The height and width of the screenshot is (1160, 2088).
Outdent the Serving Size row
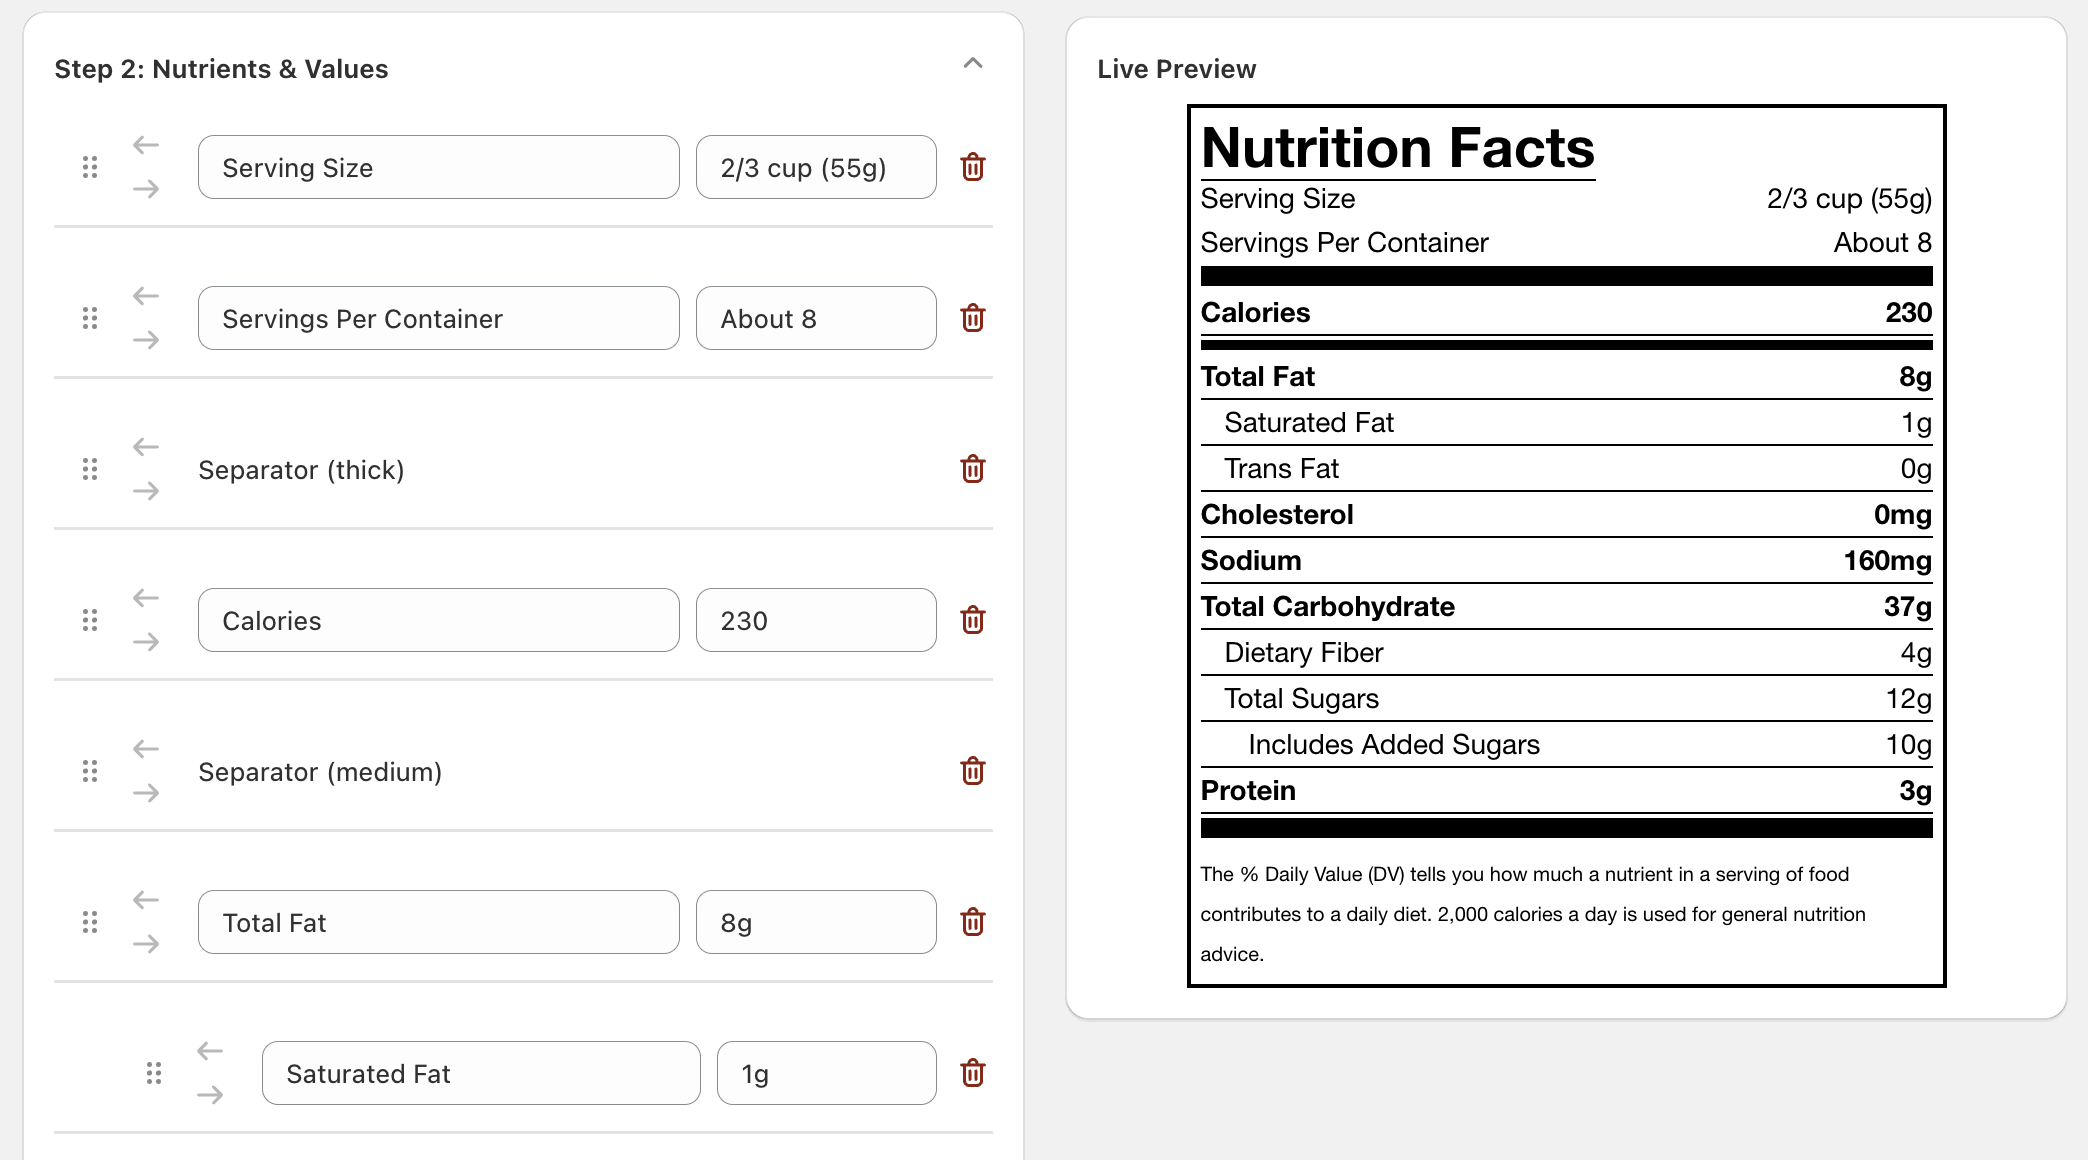point(146,145)
